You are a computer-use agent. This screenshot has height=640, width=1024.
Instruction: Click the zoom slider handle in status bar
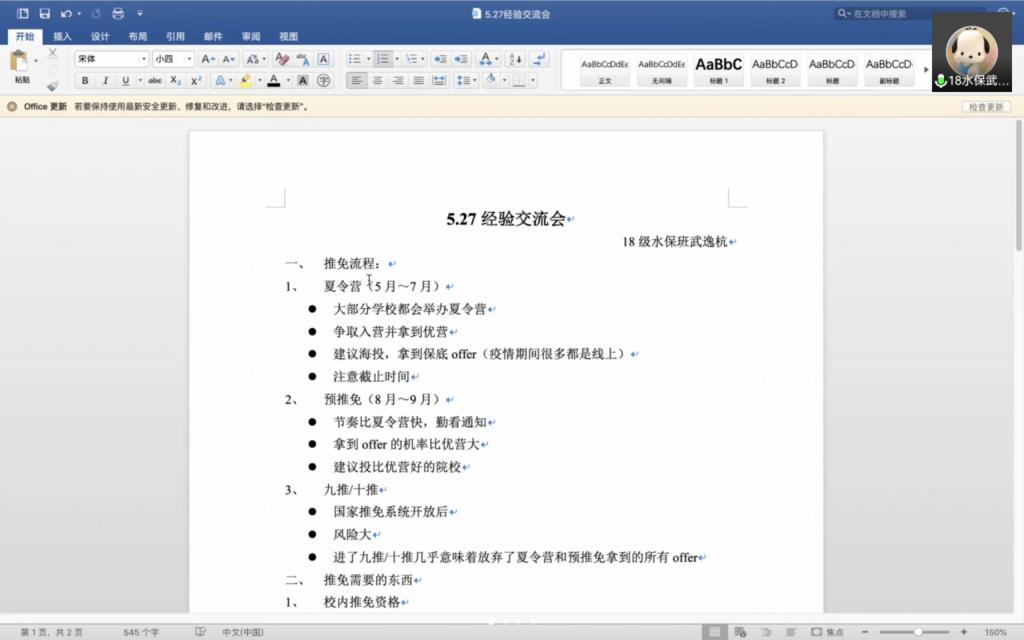click(x=918, y=632)
